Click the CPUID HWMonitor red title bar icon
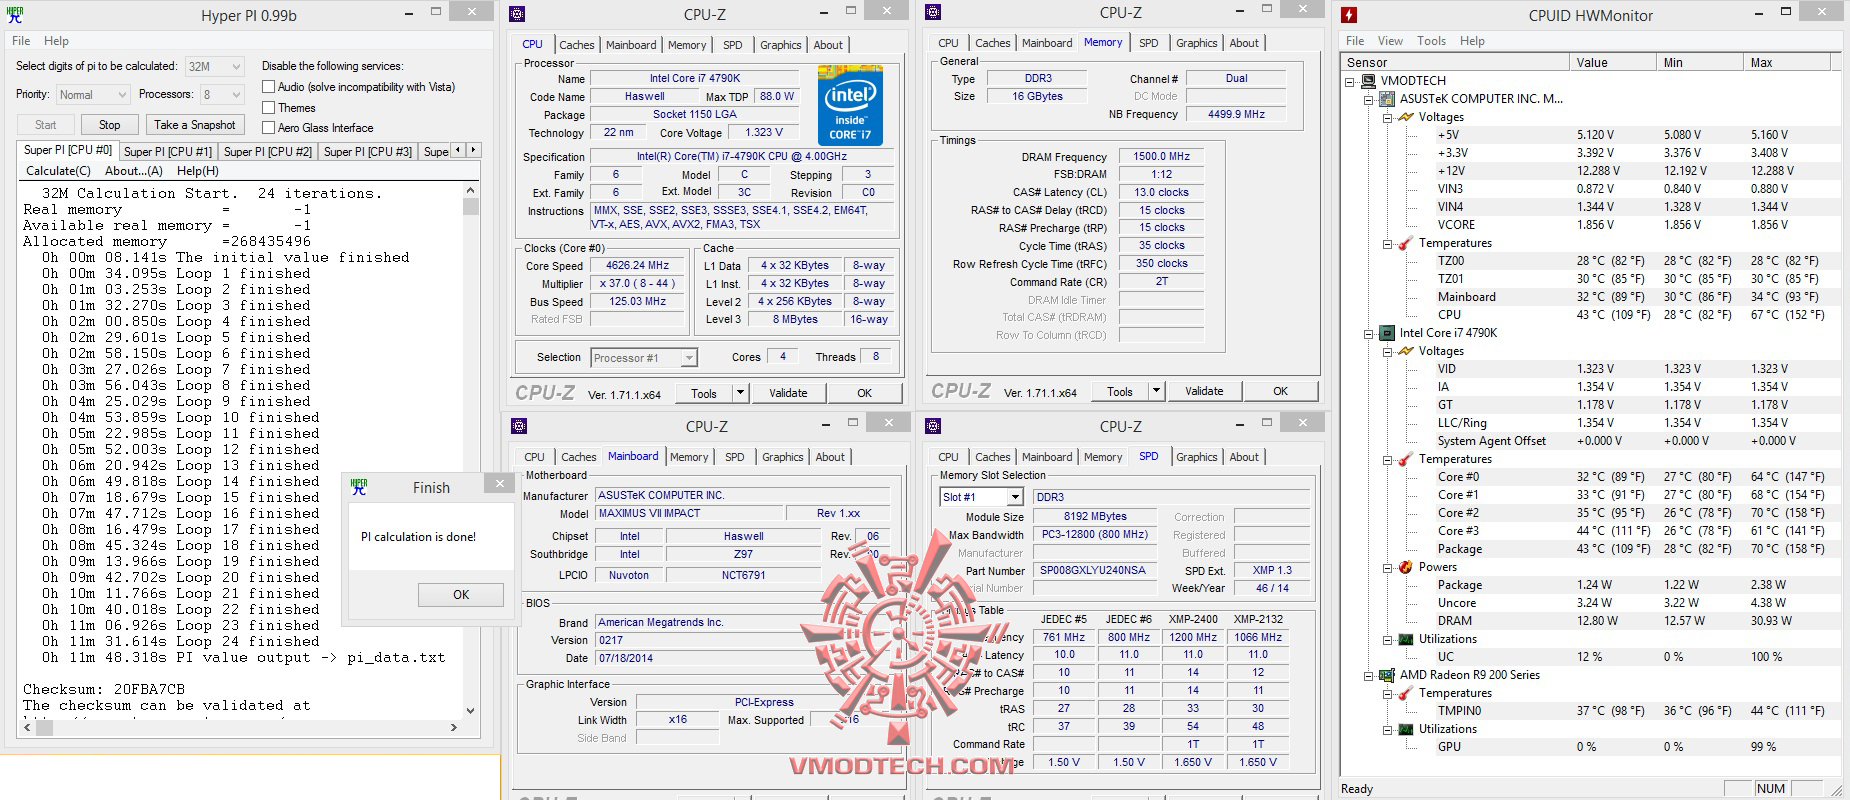The width and height of the screenshot is (1850, 800). [x=1349, y=15]
